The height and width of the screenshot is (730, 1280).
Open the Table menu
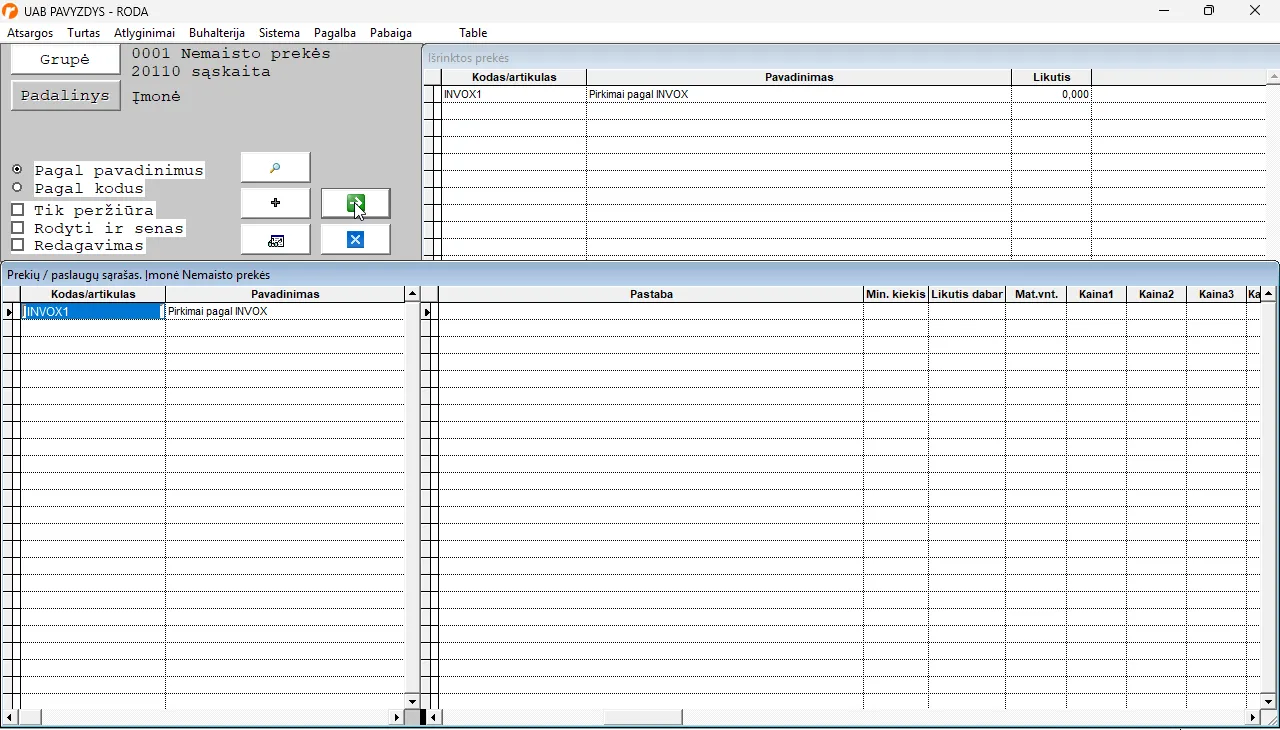(x=473, y=33)
